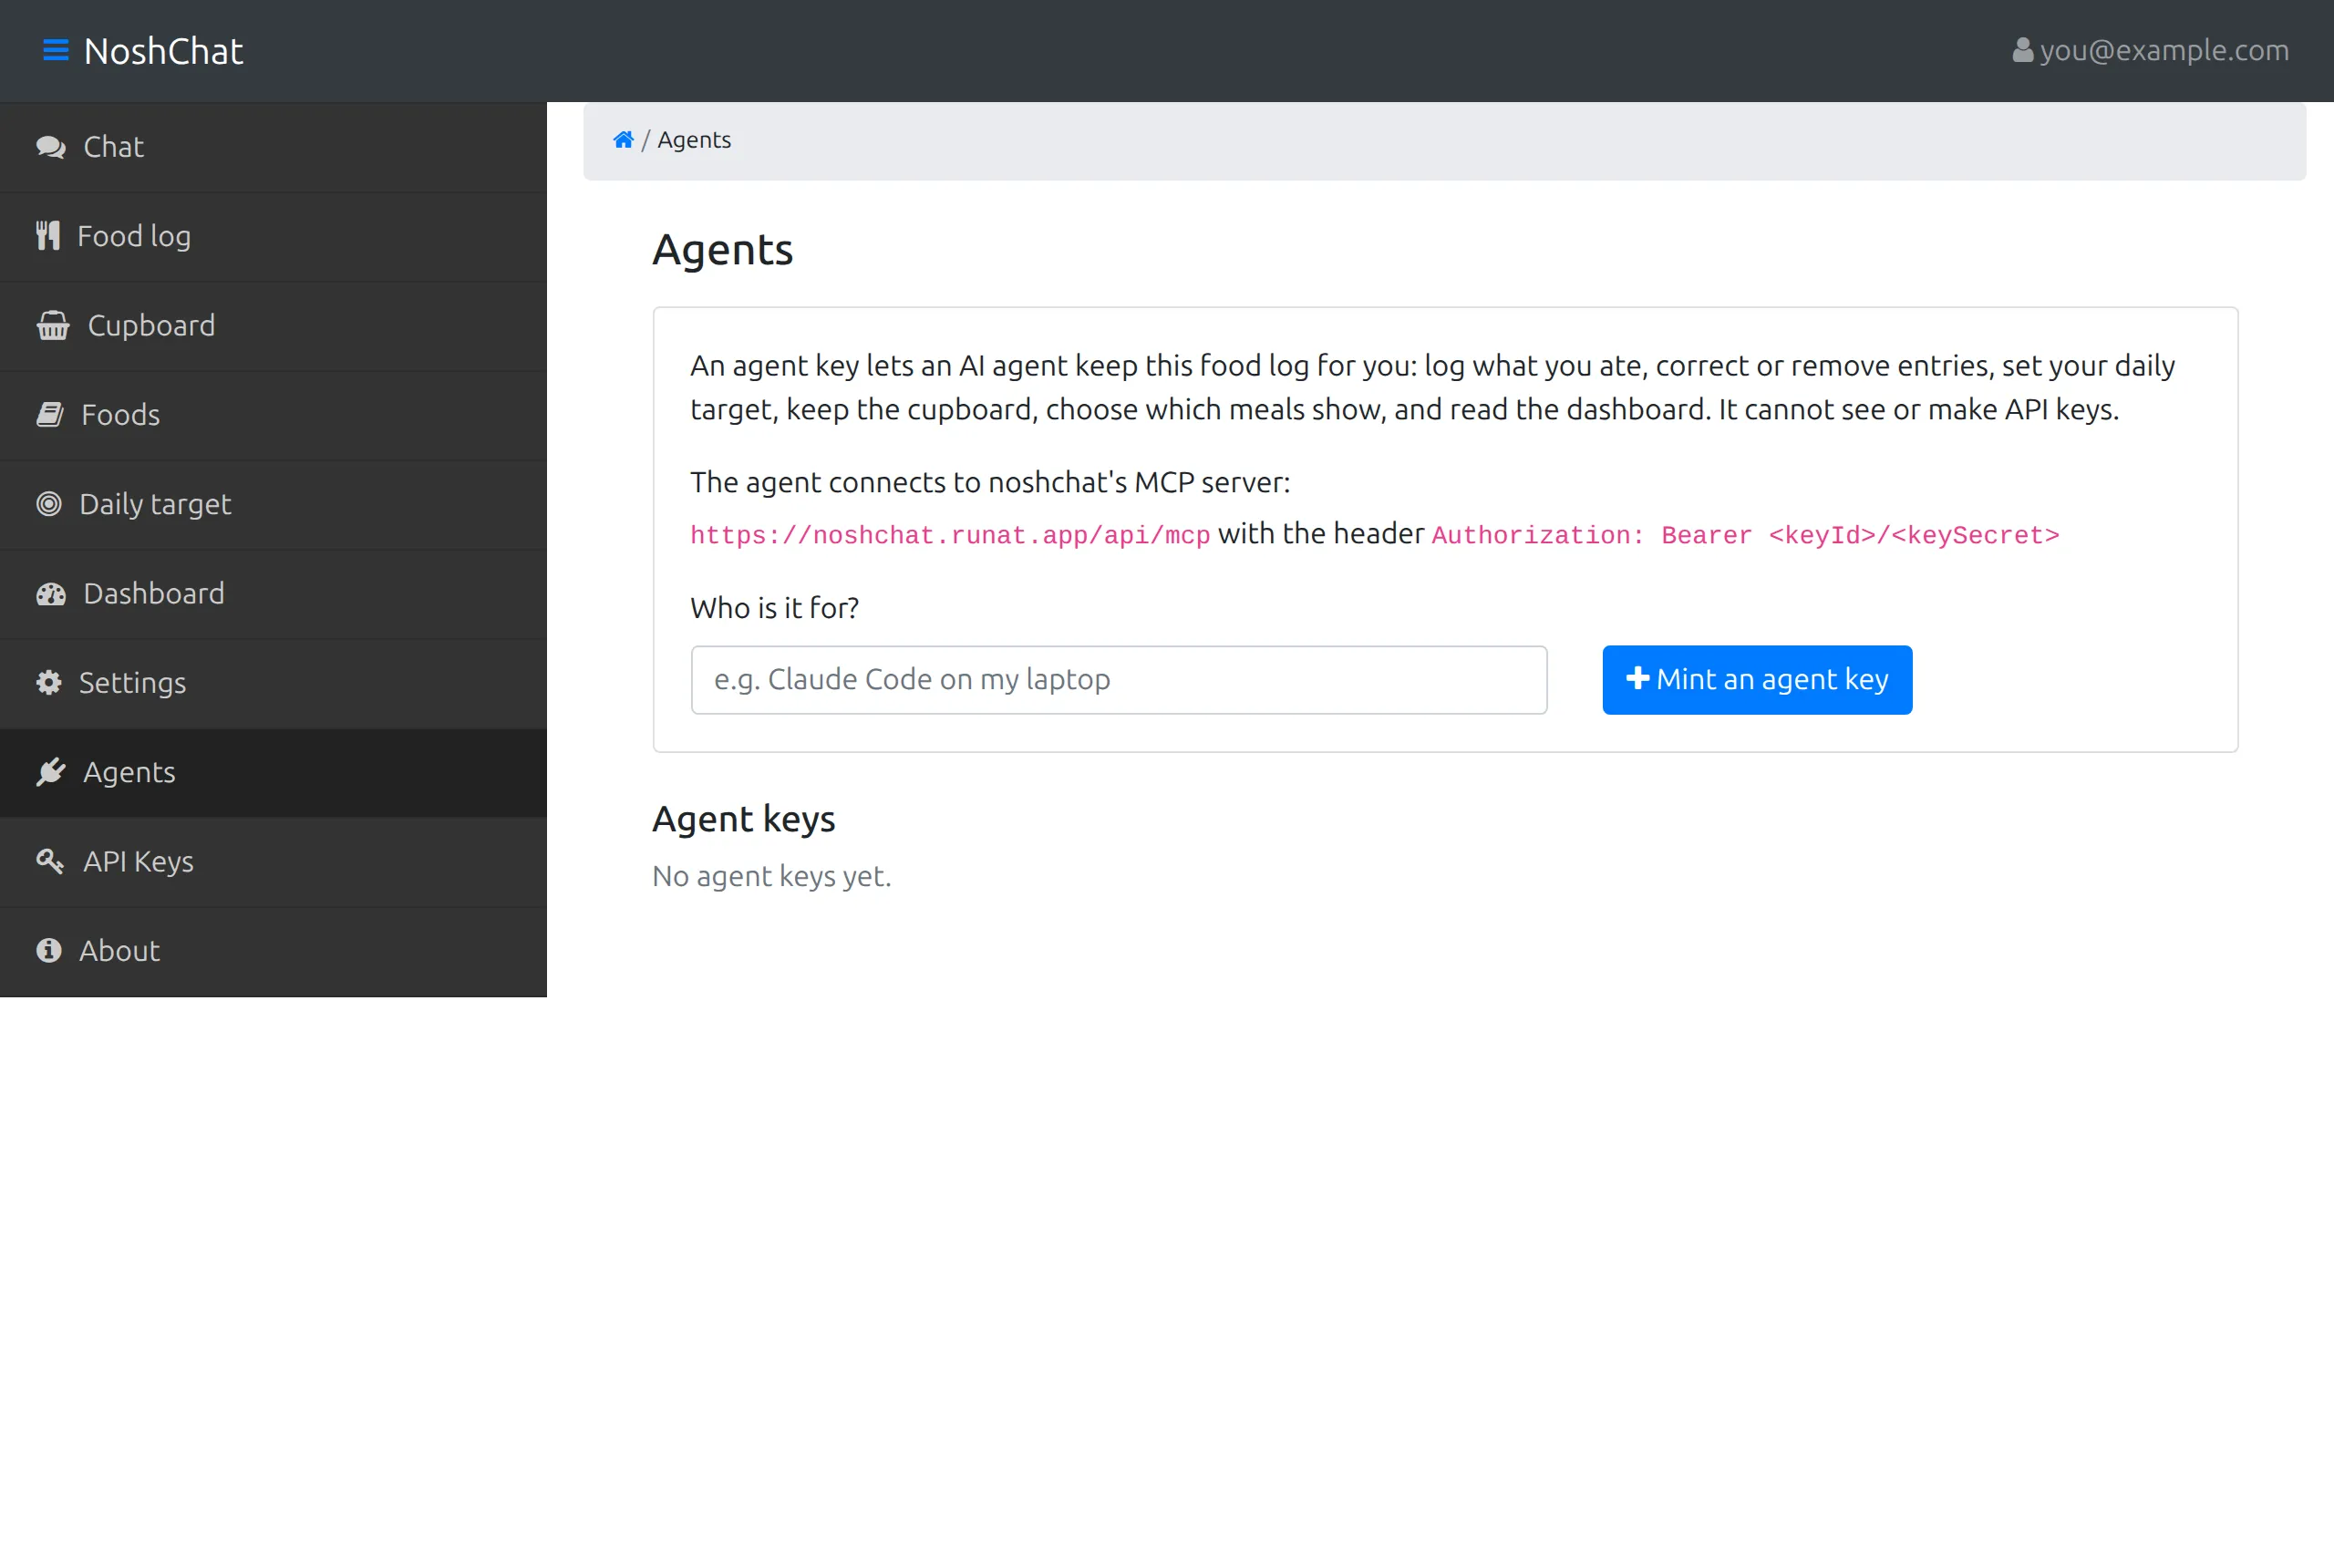This screenshot has width=2334, height=1568.
Task: Click the Mint an agent key button
Action: coord(1757,680)
